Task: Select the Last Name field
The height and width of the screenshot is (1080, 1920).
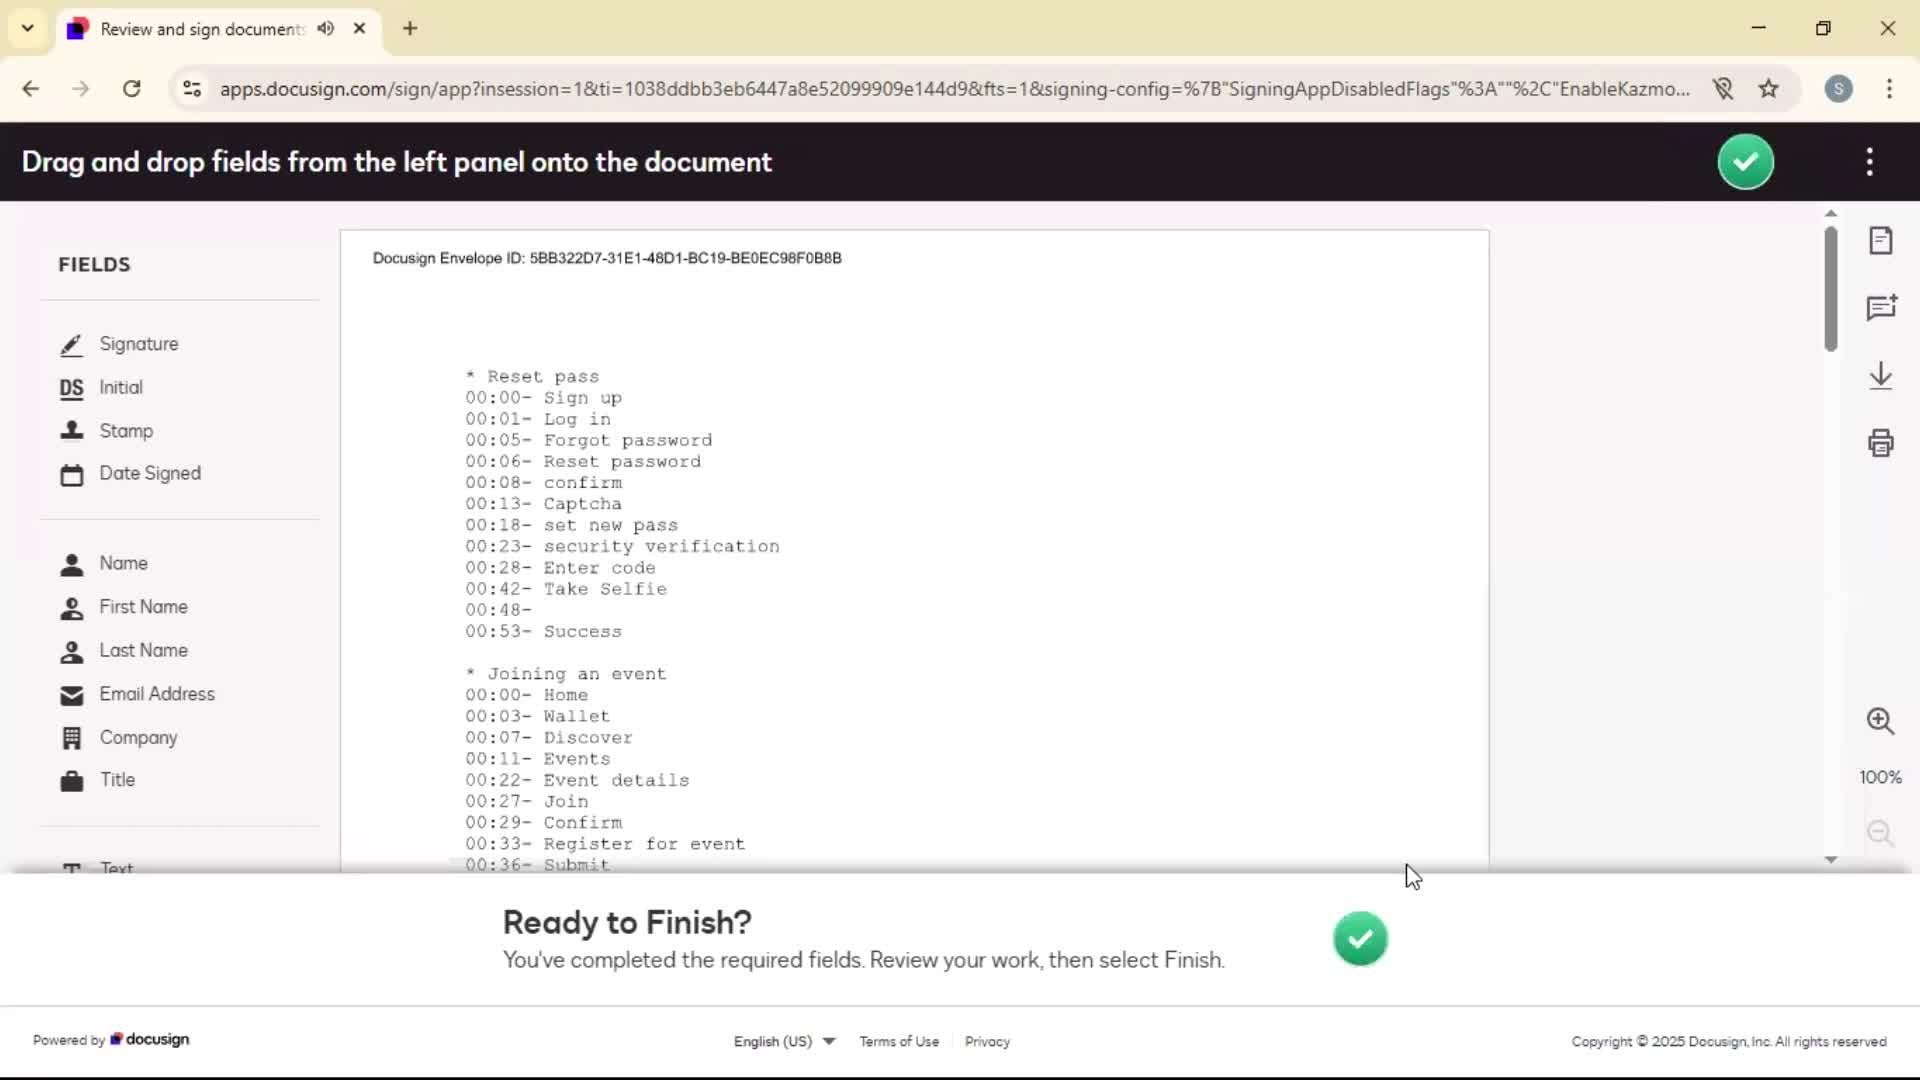Action: [124, 651]
